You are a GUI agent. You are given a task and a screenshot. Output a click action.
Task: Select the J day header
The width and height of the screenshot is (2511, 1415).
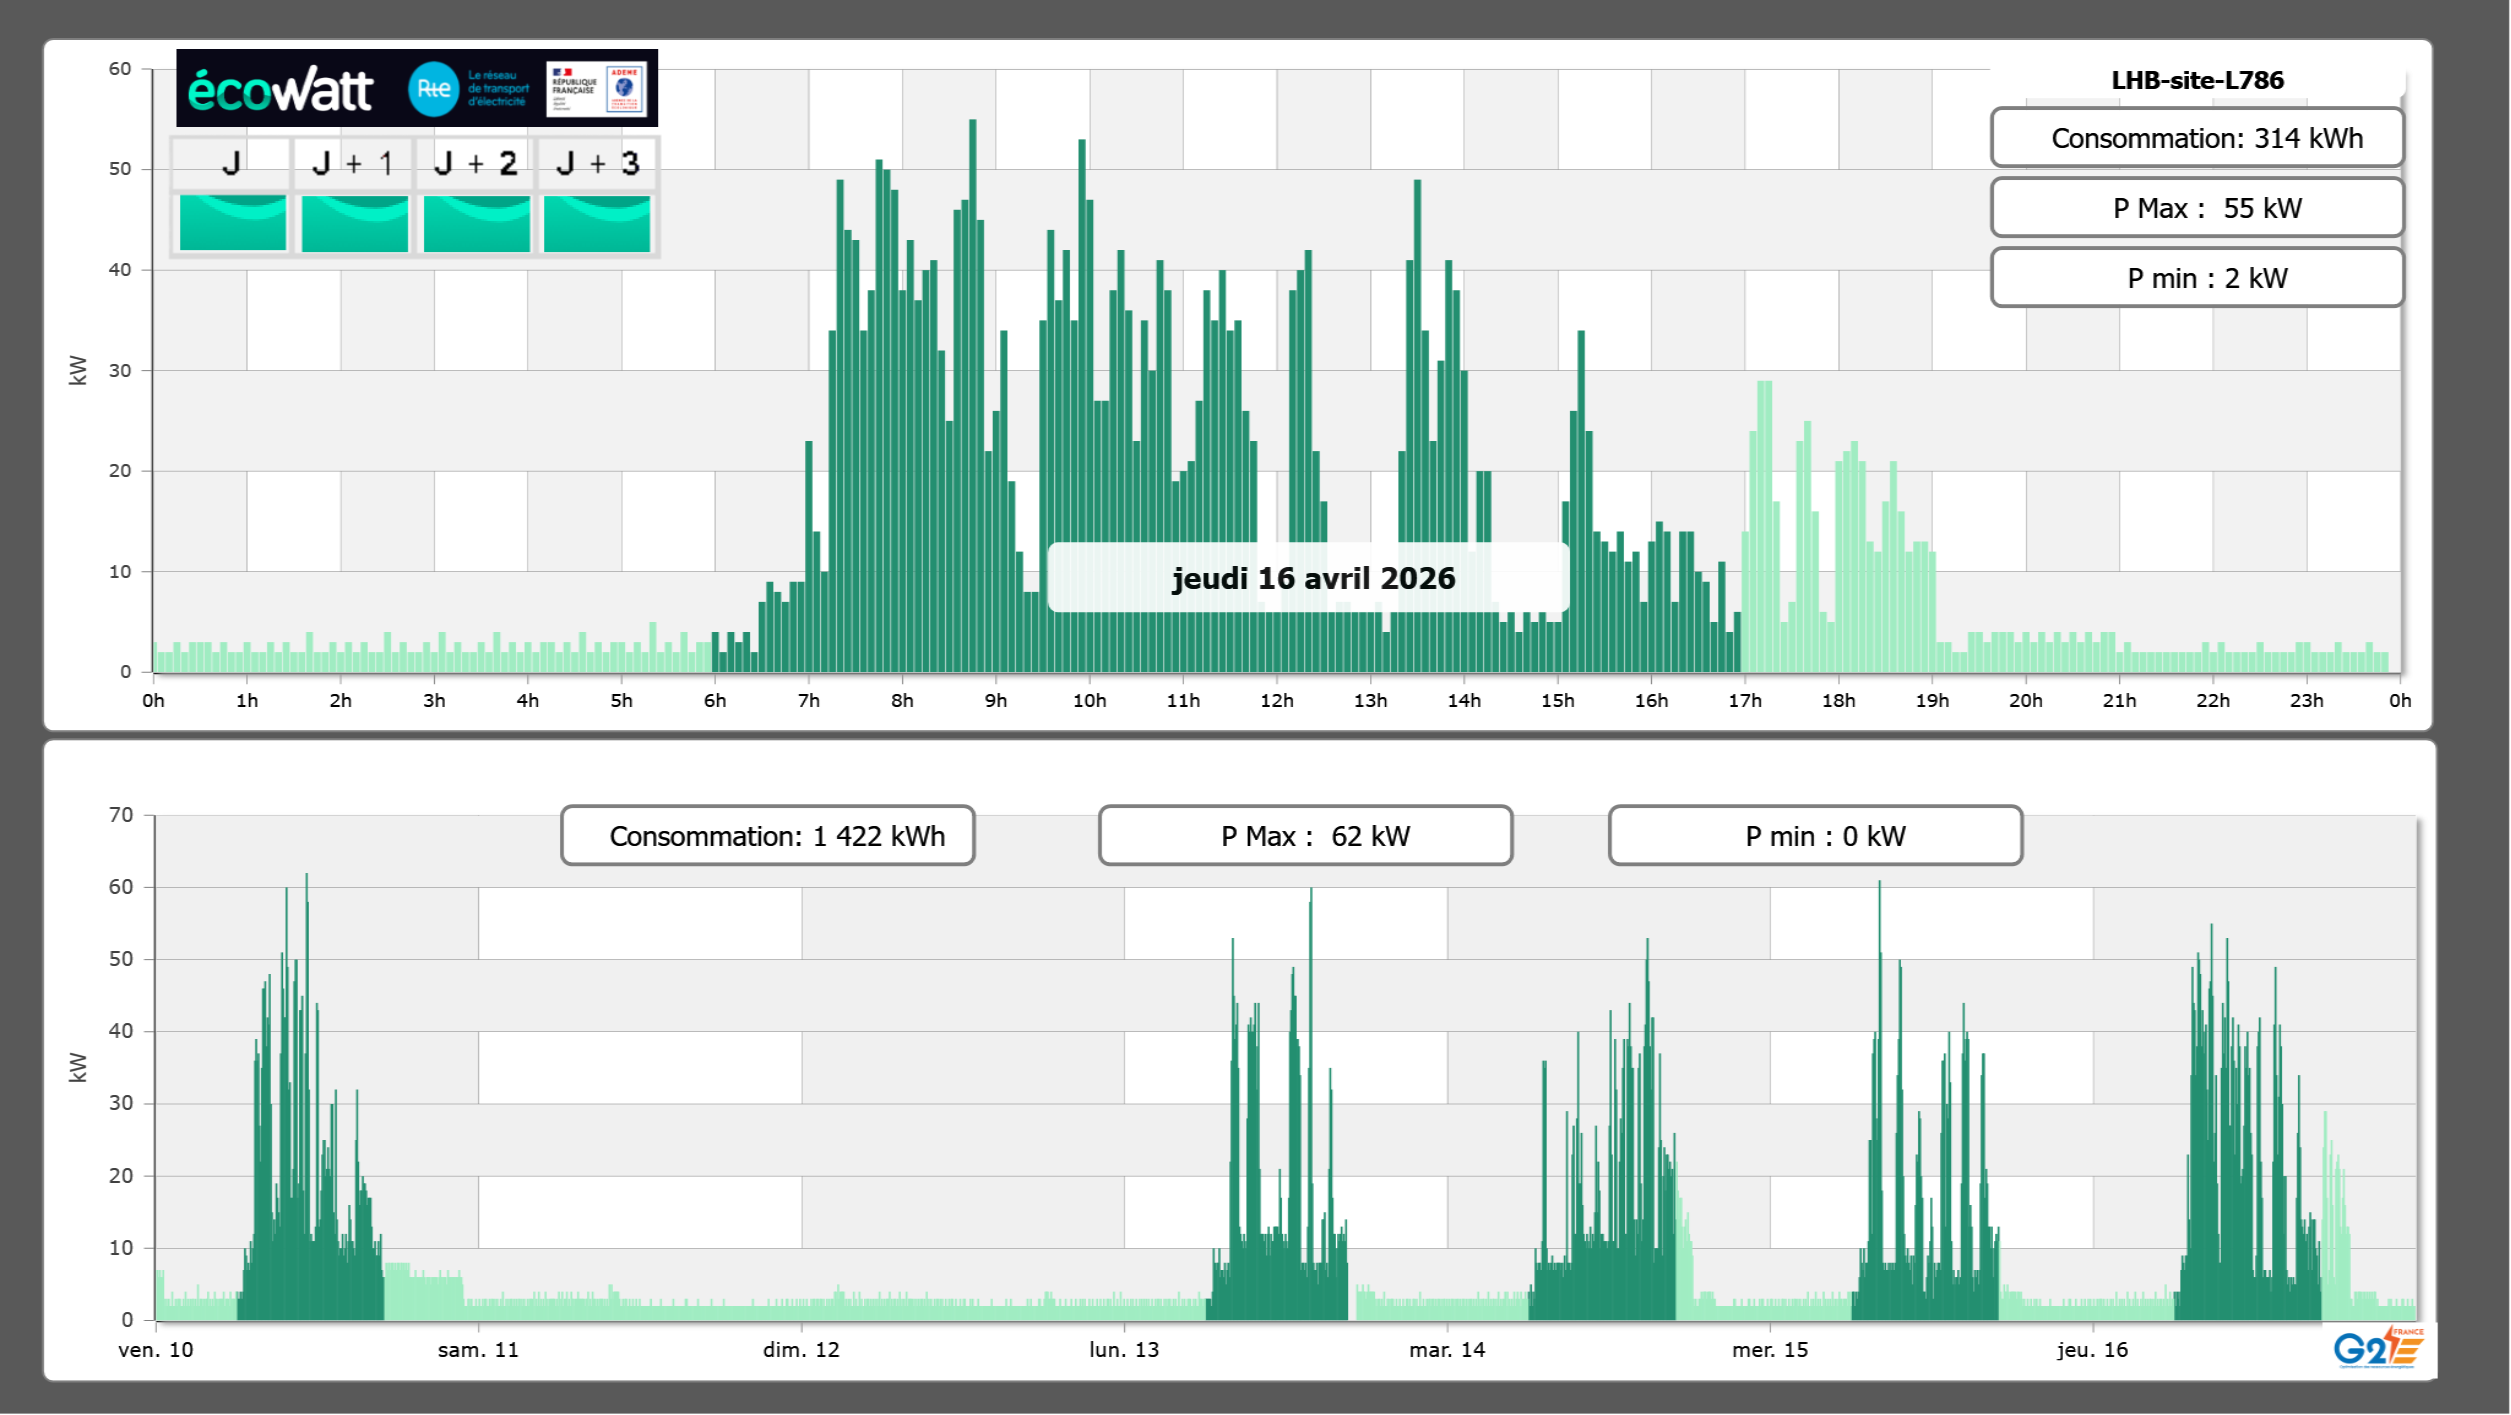(x=231, y=163)
